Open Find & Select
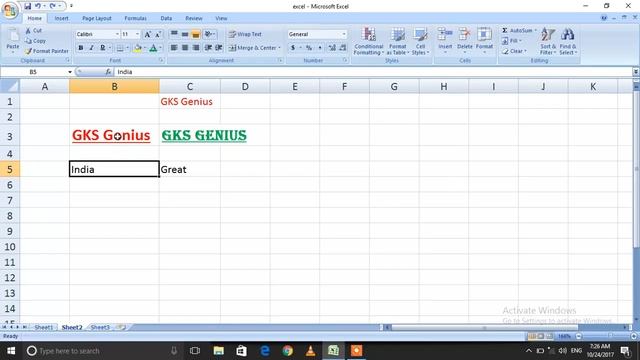Screen dimensions: 640x360 point(568,41)
